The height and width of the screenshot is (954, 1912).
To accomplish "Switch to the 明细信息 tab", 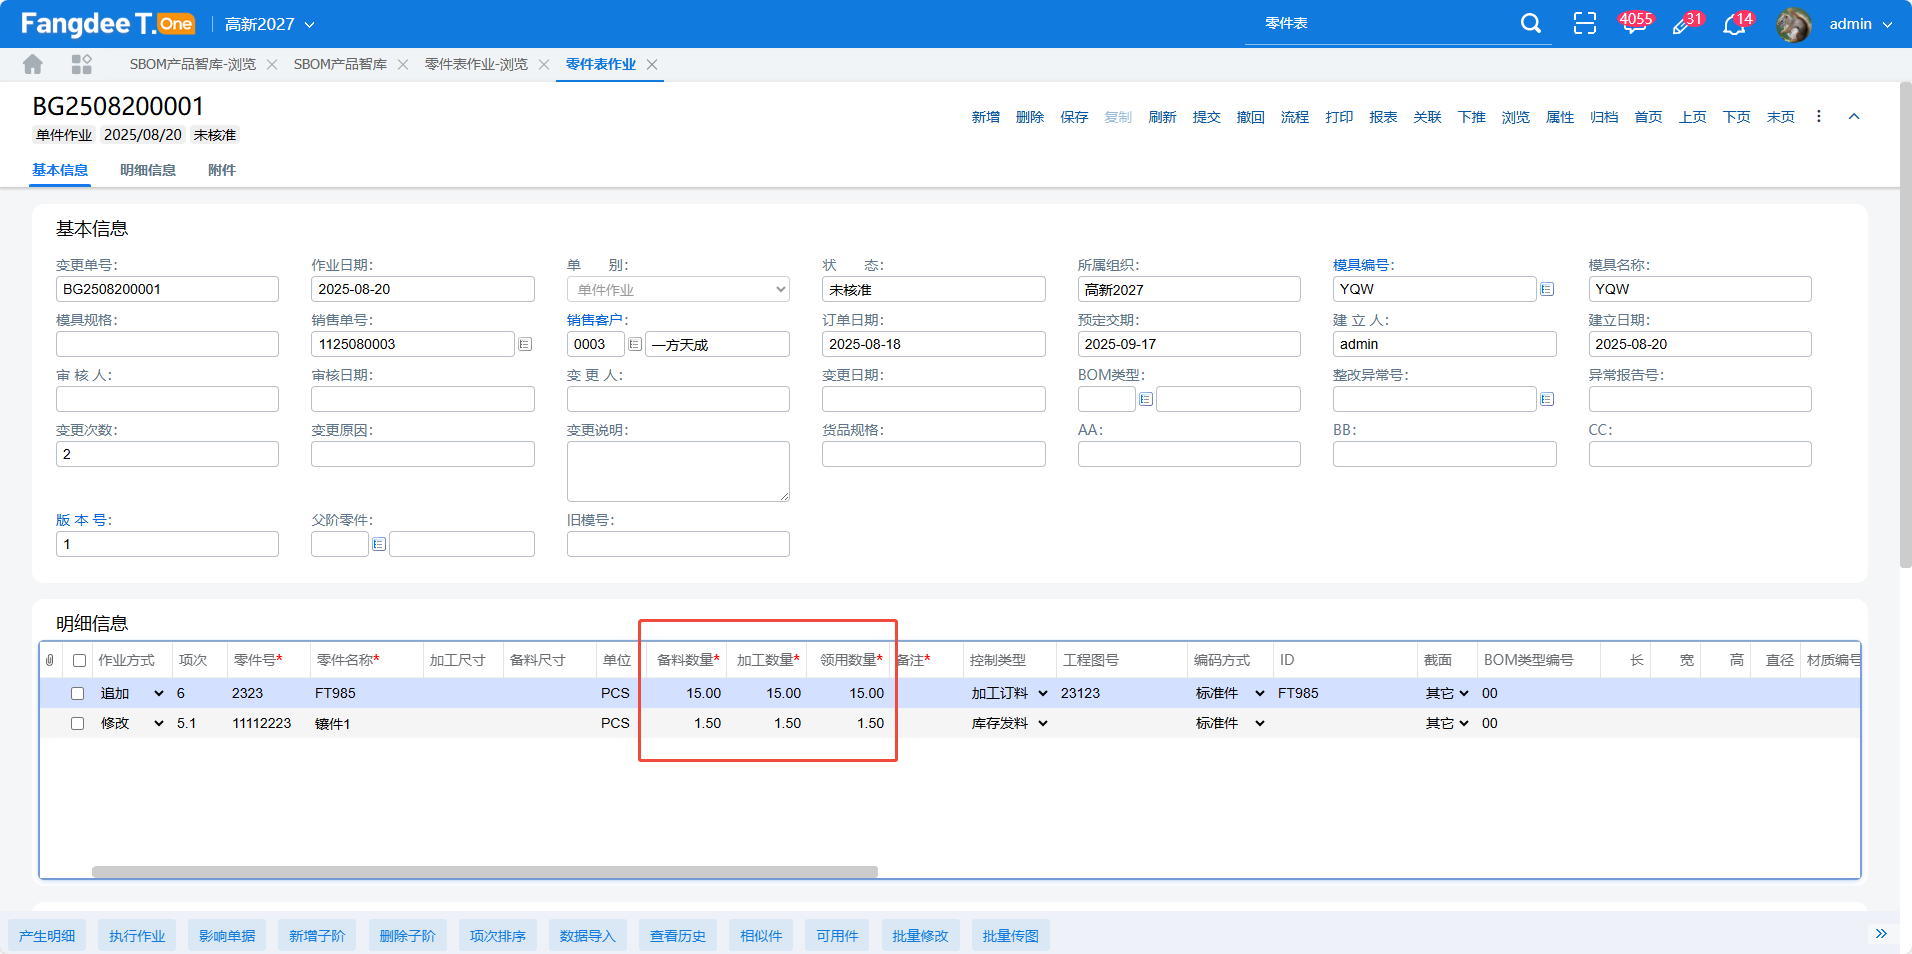I will tap(148, 170).
